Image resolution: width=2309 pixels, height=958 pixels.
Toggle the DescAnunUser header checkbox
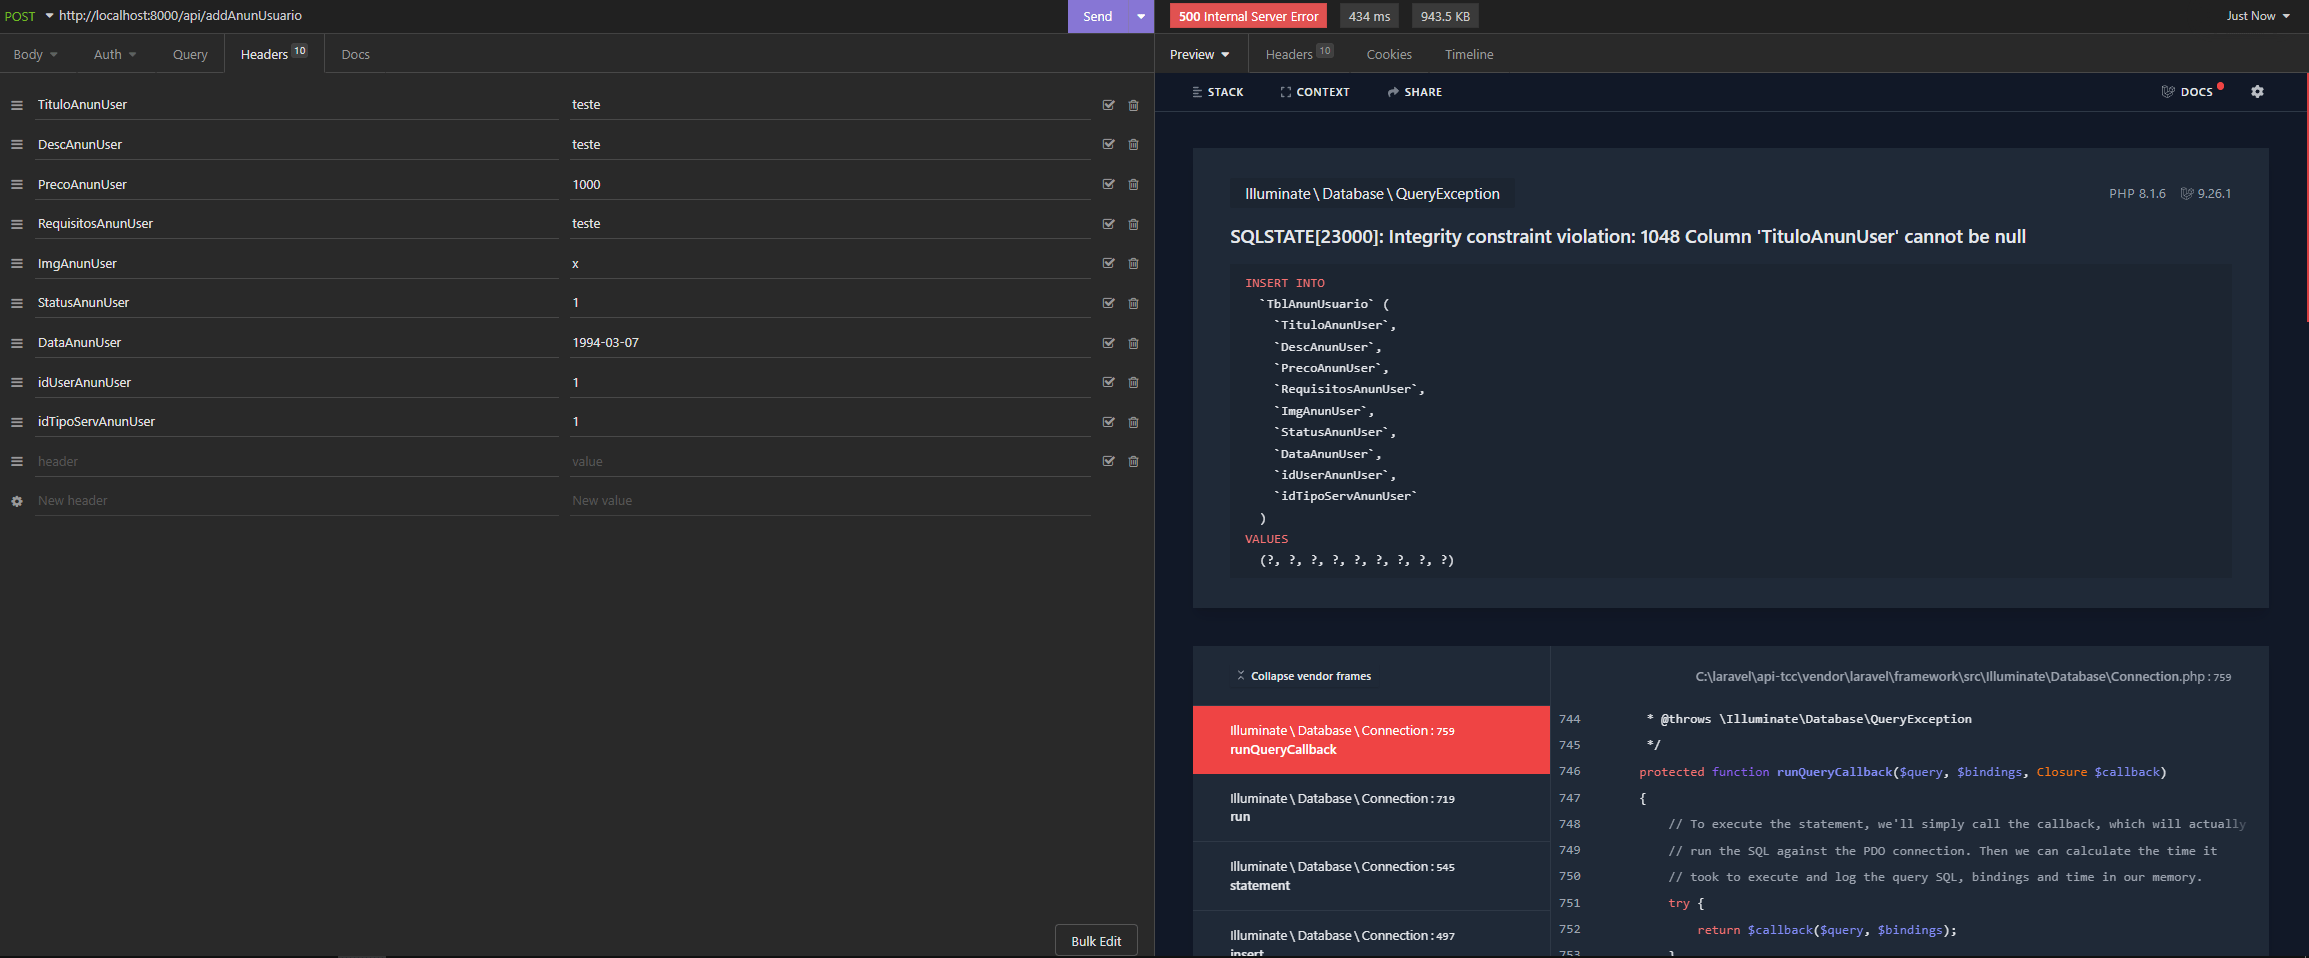coord(1108,144)
